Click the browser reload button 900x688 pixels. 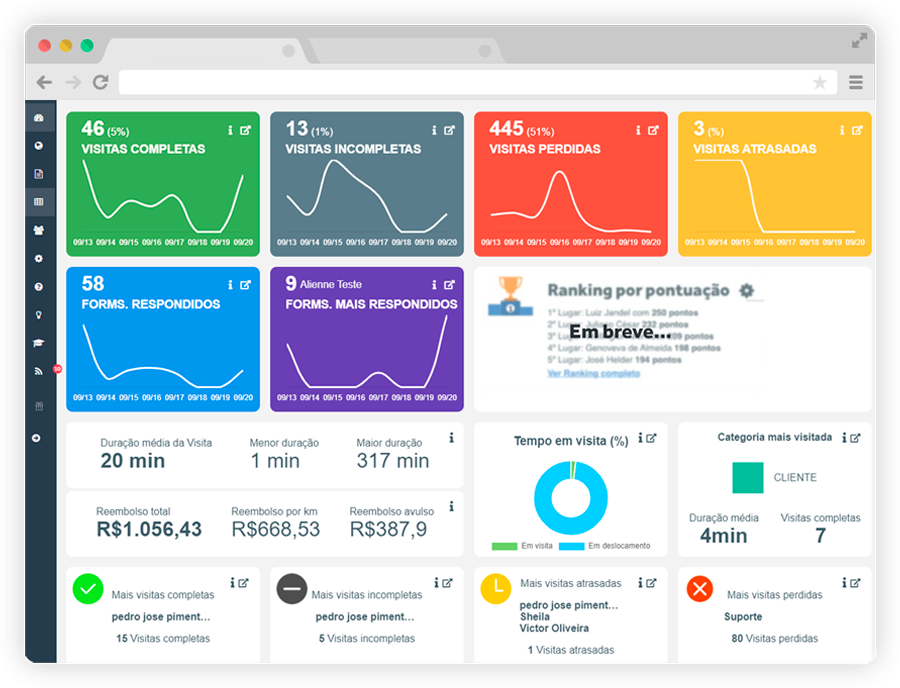click(x=99, y=82)
